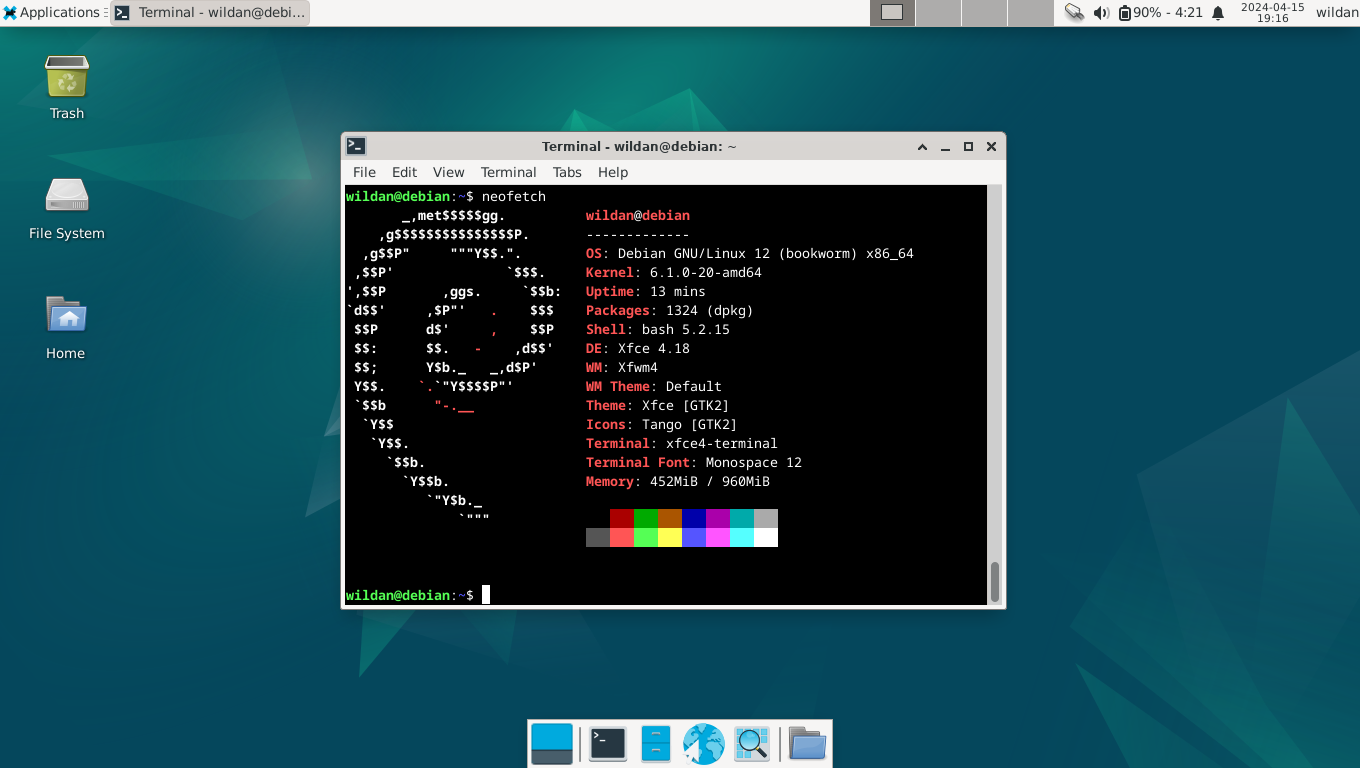The height and width of the screenshot is (768, 1360).
Task: Open the File menu in Terminal
Action: point(364,172)
